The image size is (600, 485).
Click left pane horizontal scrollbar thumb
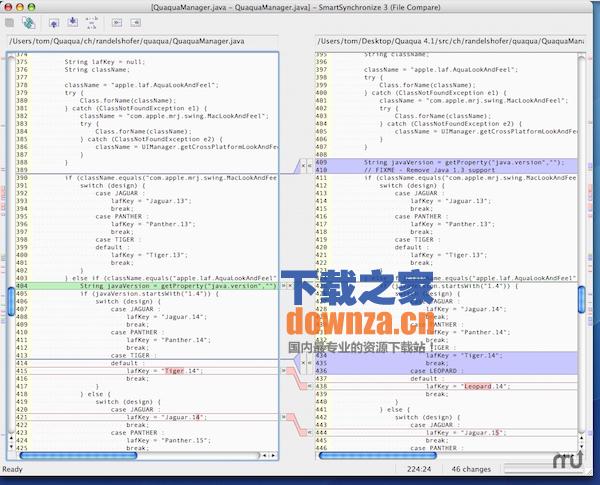coord(78,456)
